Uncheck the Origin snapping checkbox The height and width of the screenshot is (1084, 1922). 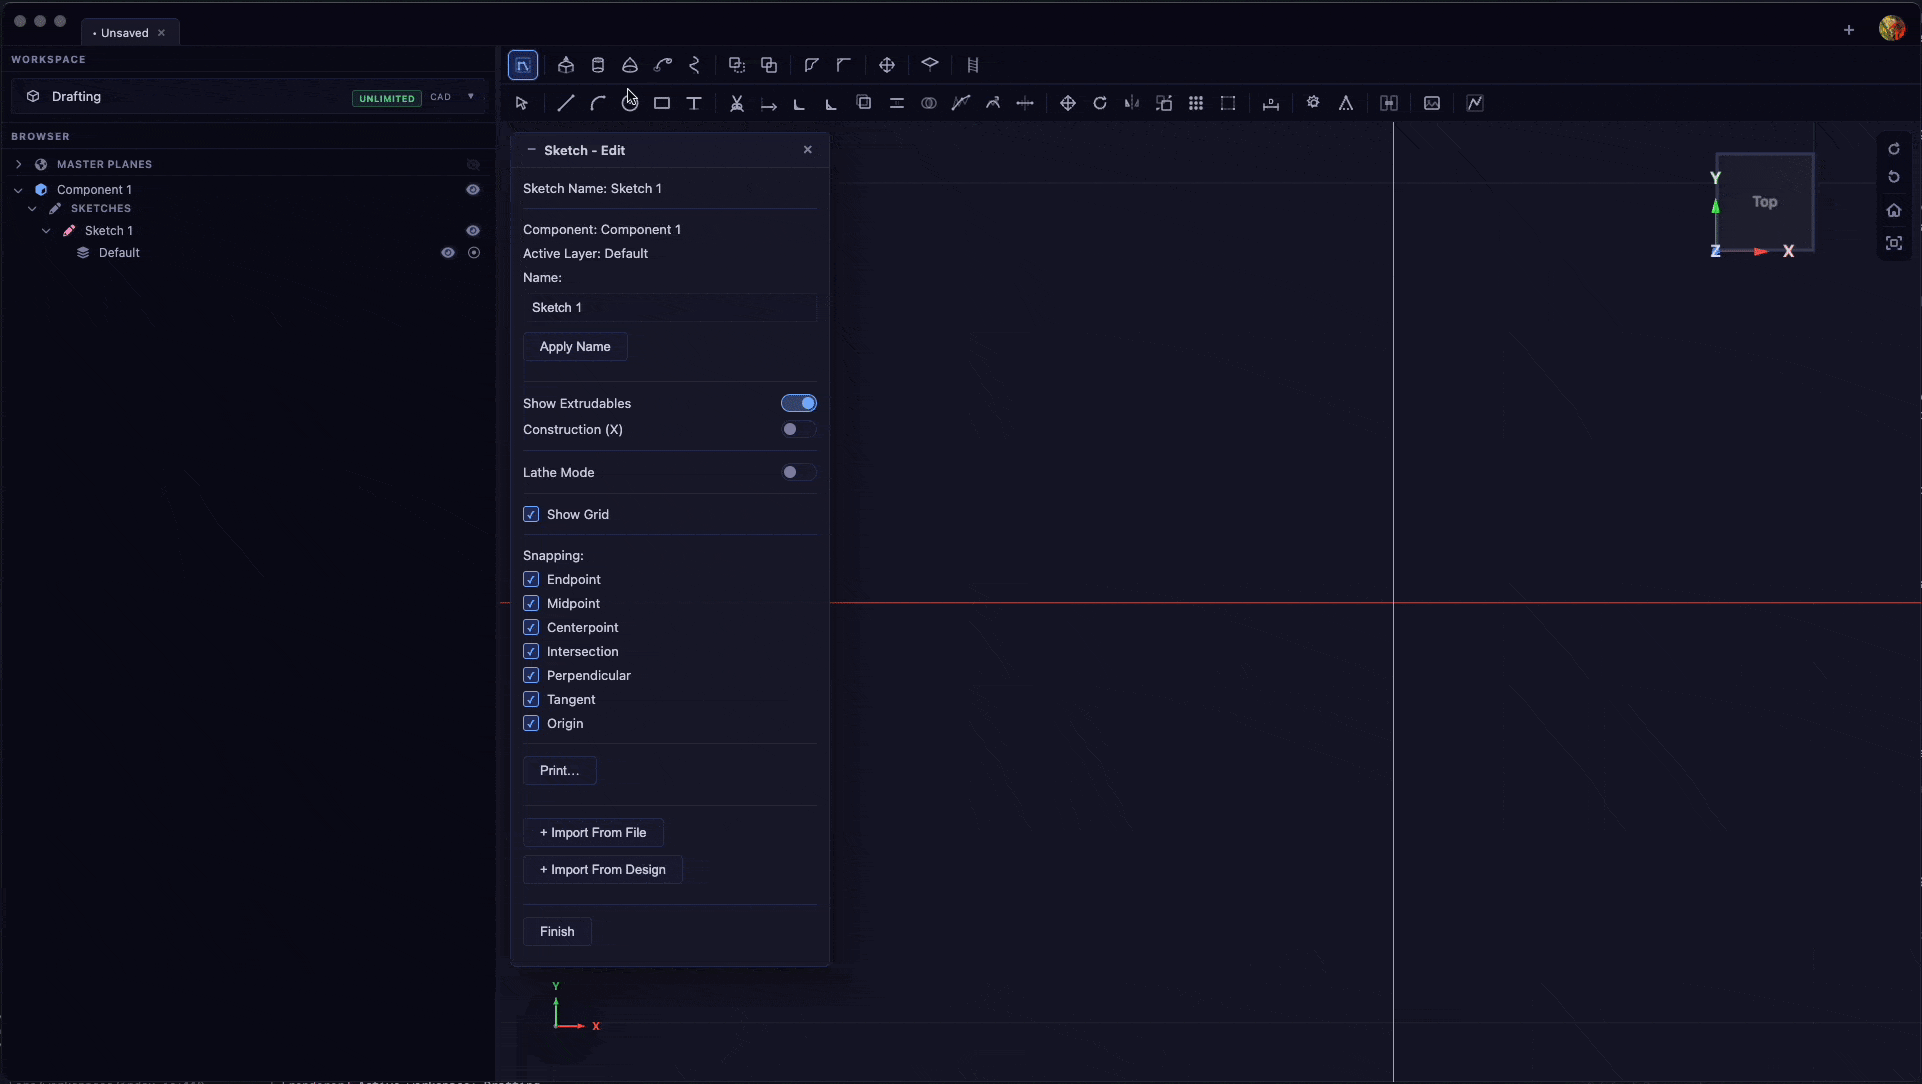[531, 723]
